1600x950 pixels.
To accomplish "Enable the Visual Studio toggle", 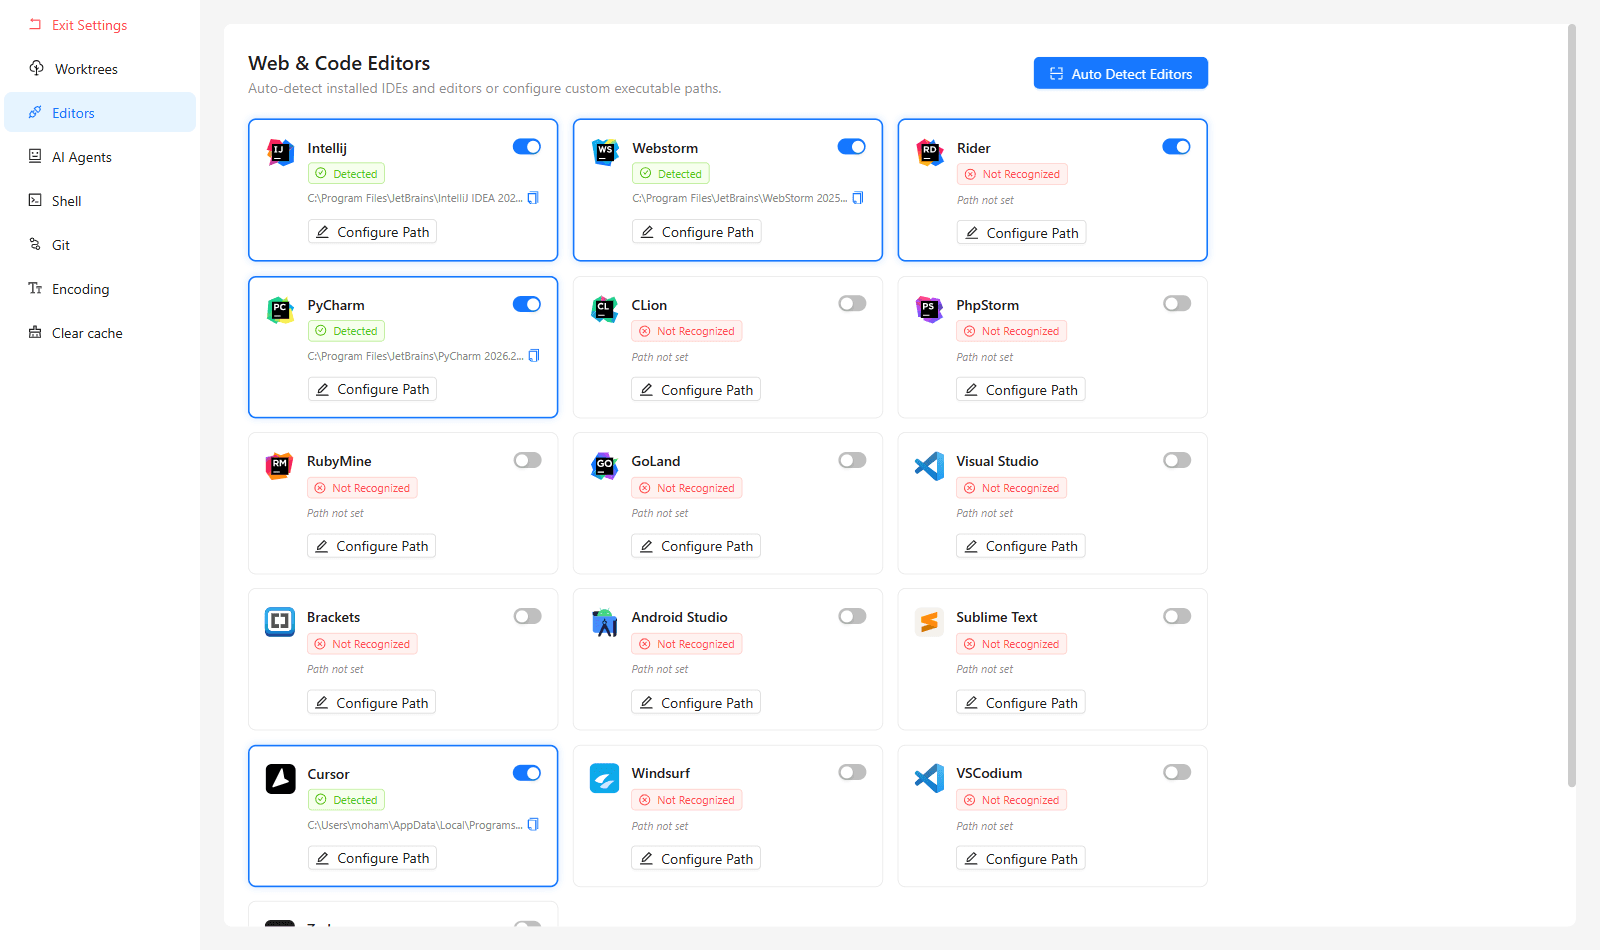I will point(1178,460).
